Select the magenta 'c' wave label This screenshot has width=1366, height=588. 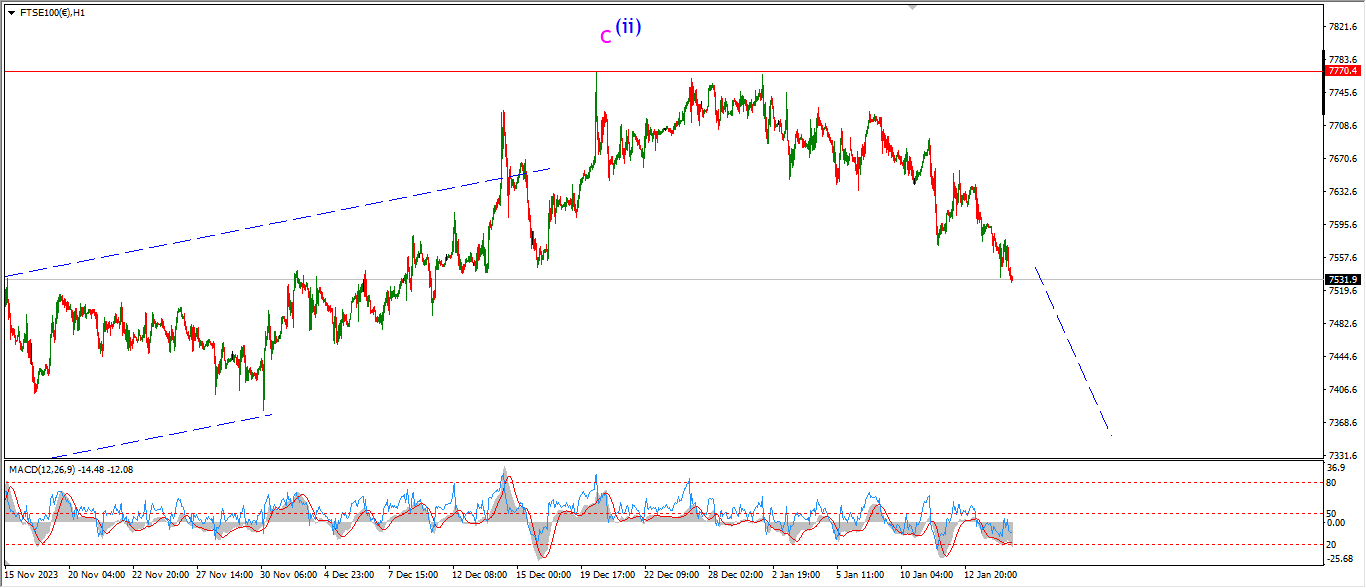(x=605, y=37)
